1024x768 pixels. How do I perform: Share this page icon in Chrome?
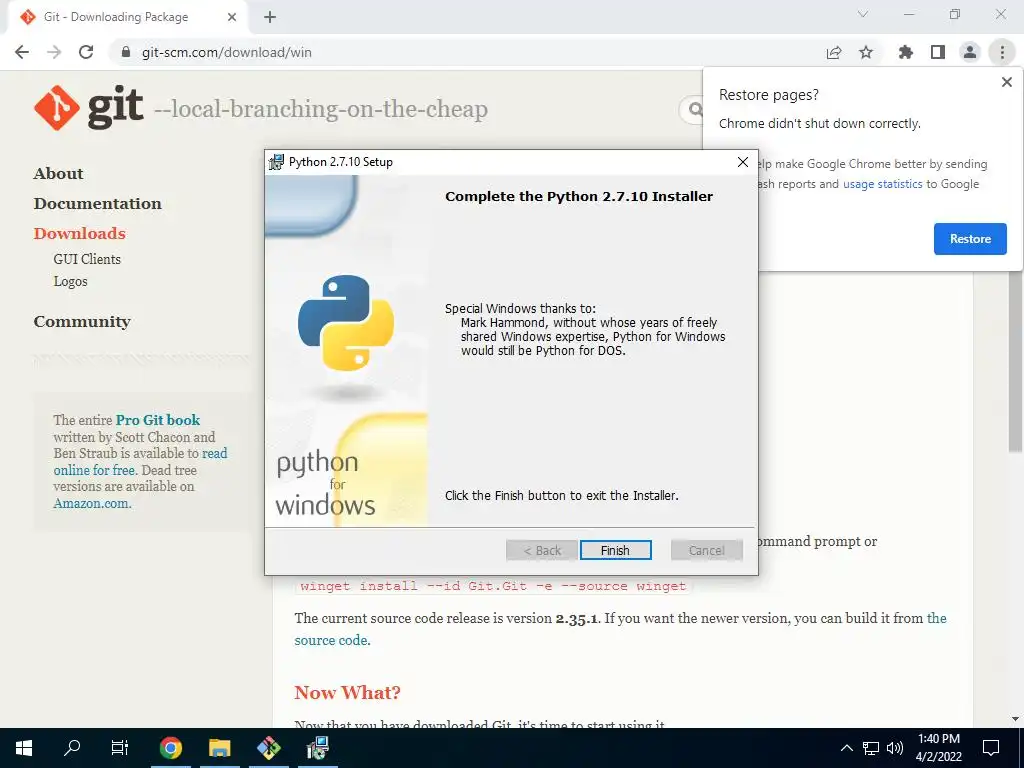click(x=834, y=52)
